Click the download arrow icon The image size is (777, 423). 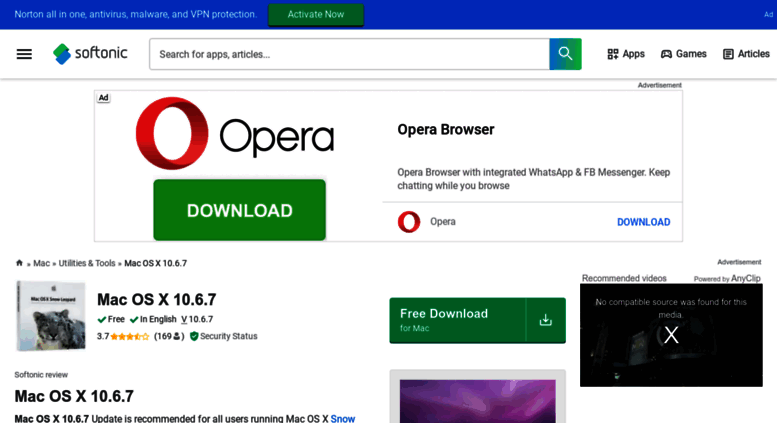(x=545, y=320)
